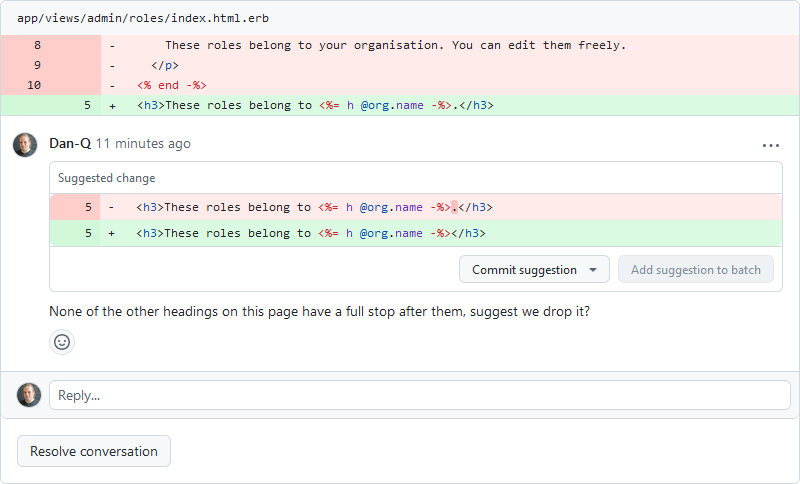Screen dimensions: 800x484
Task: Open the three-dot comment options menu
Action: pos(770,145)
